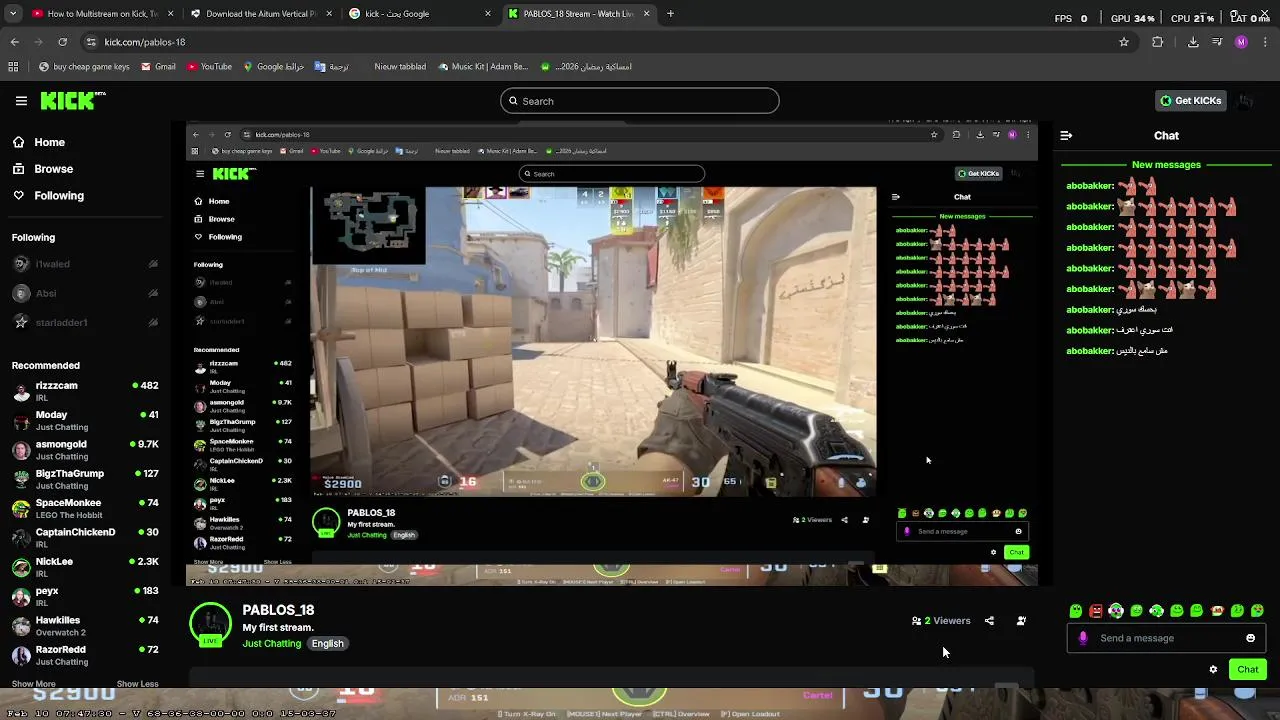Open recommended channel peyx

[85, 596]
